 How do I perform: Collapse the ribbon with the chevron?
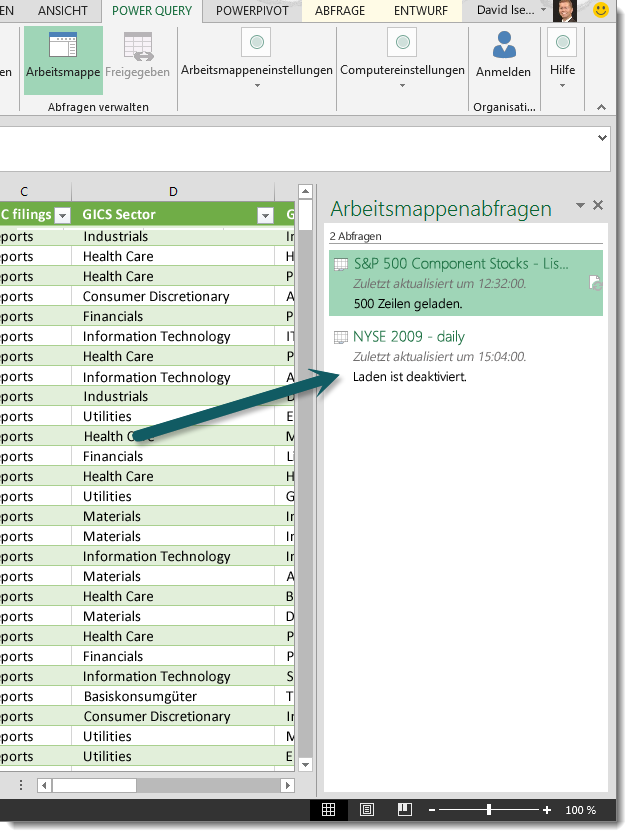[602, 107]
